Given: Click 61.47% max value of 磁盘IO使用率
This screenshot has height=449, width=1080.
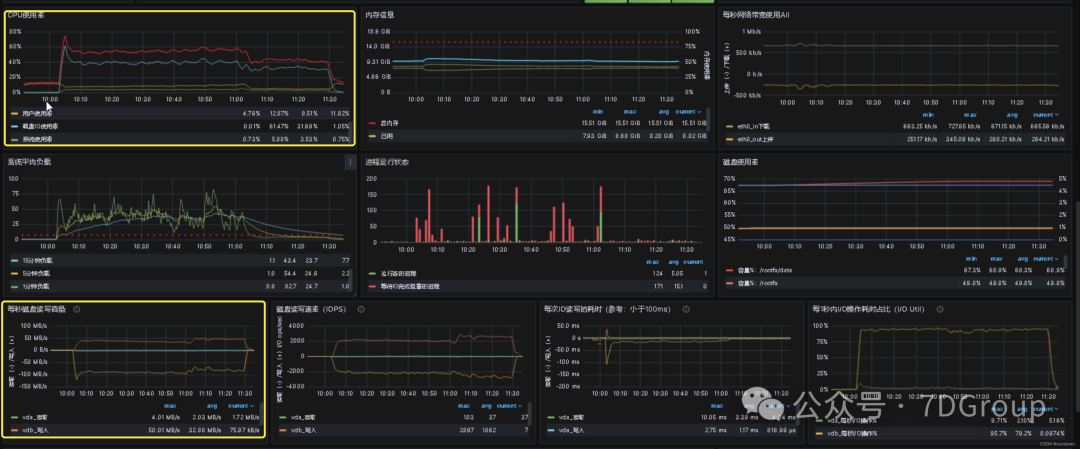Looking at the screenshot, I should [x=281, y=127].
